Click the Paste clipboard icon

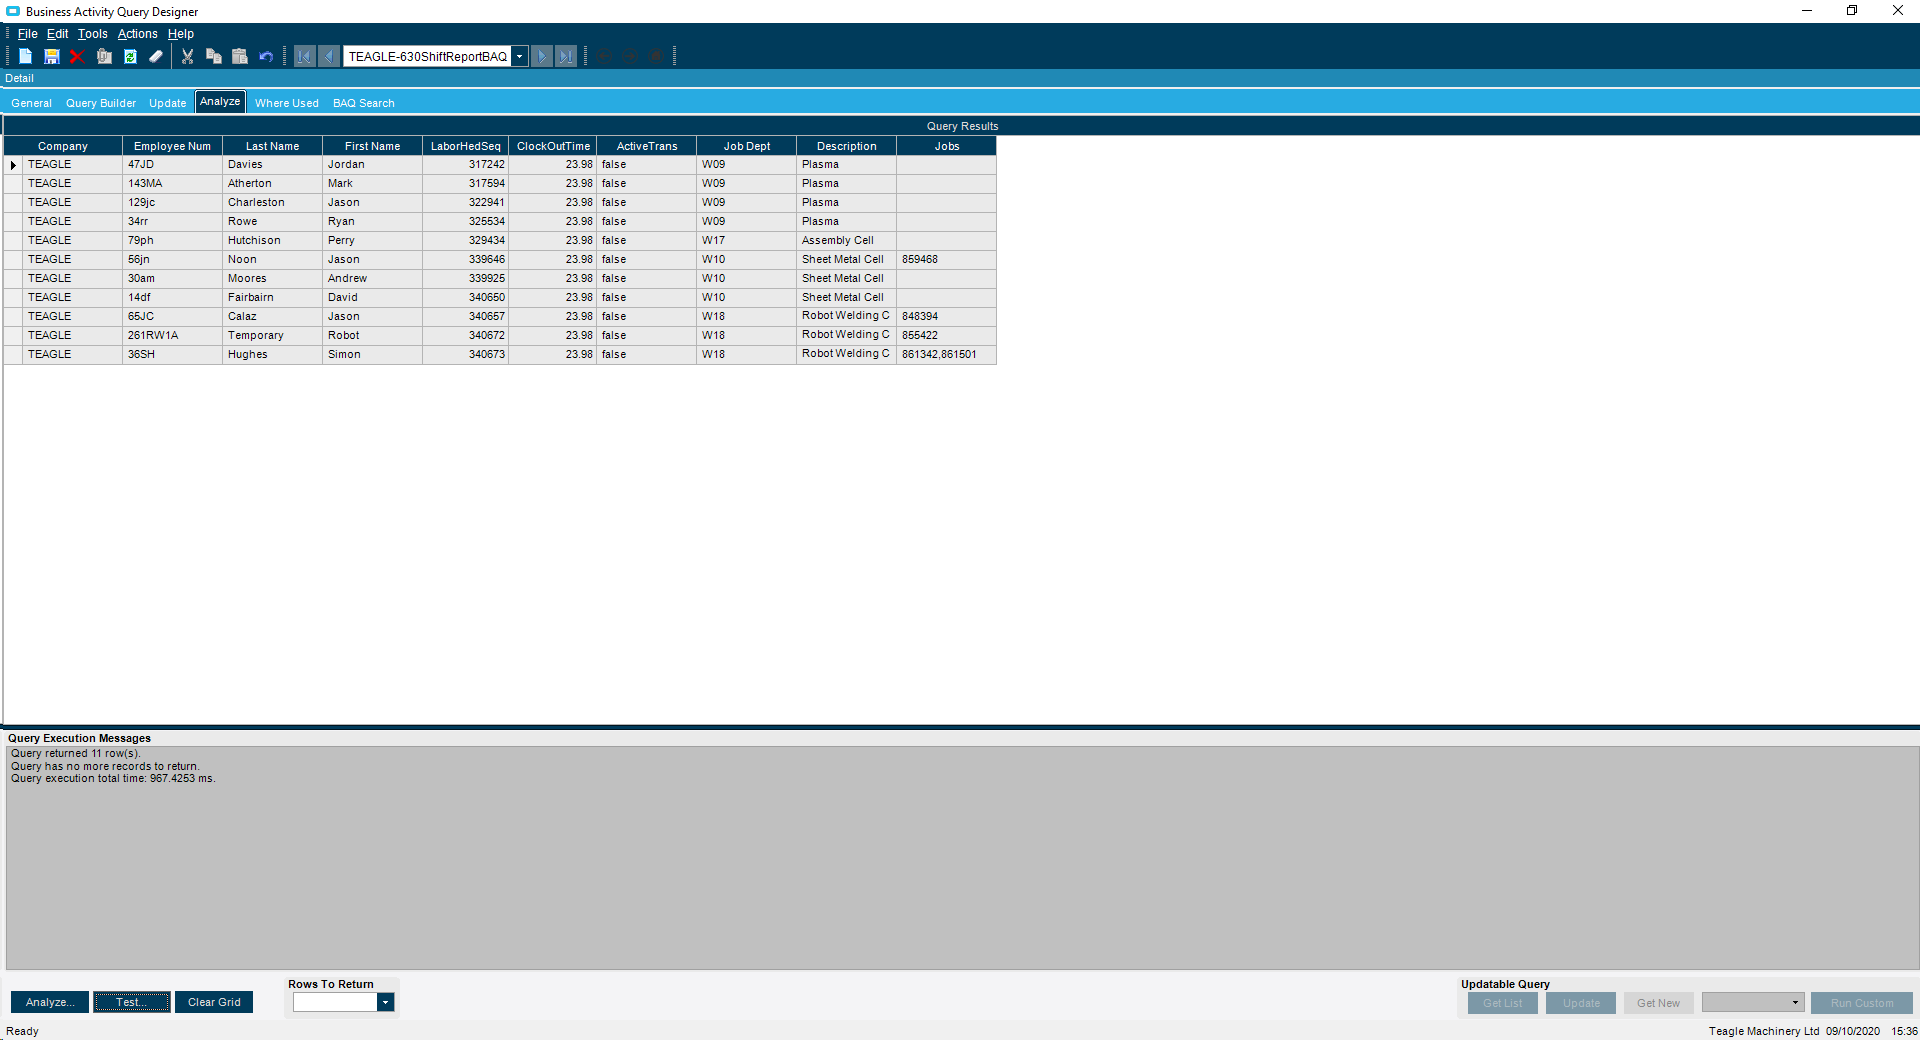pos(240,57)
